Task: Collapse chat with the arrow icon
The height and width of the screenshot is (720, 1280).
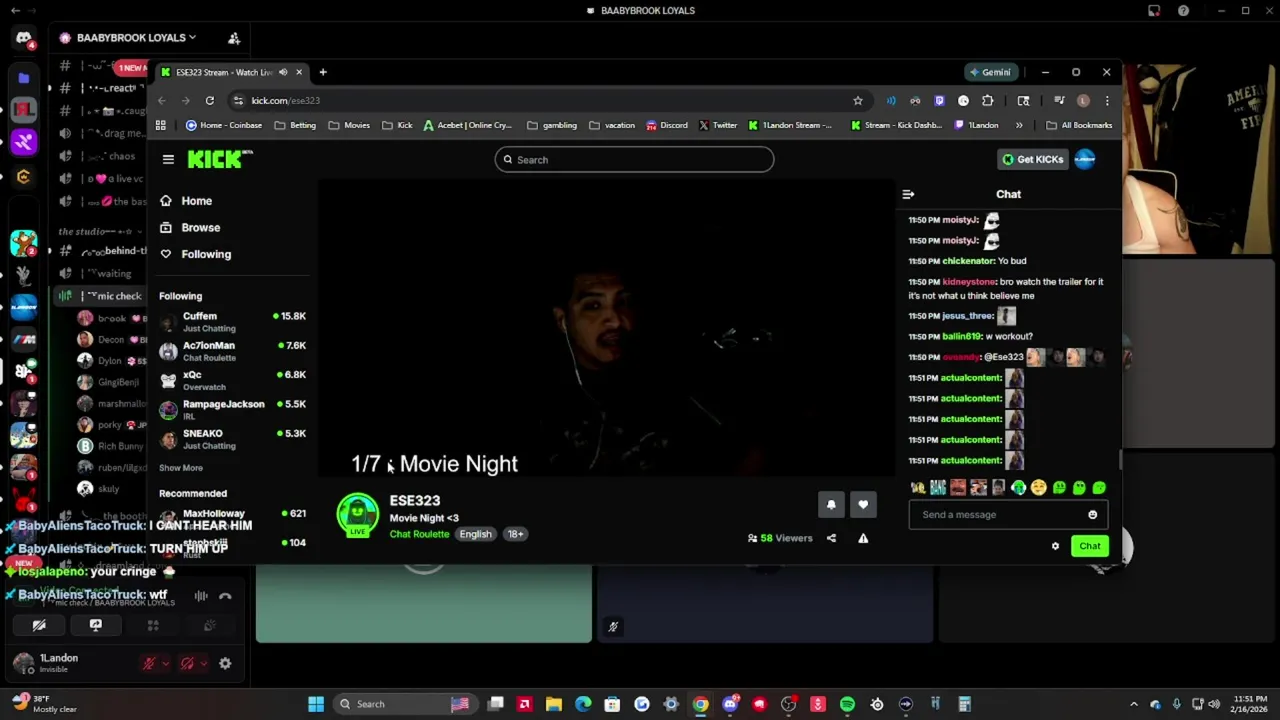Action: coord(908,194)
